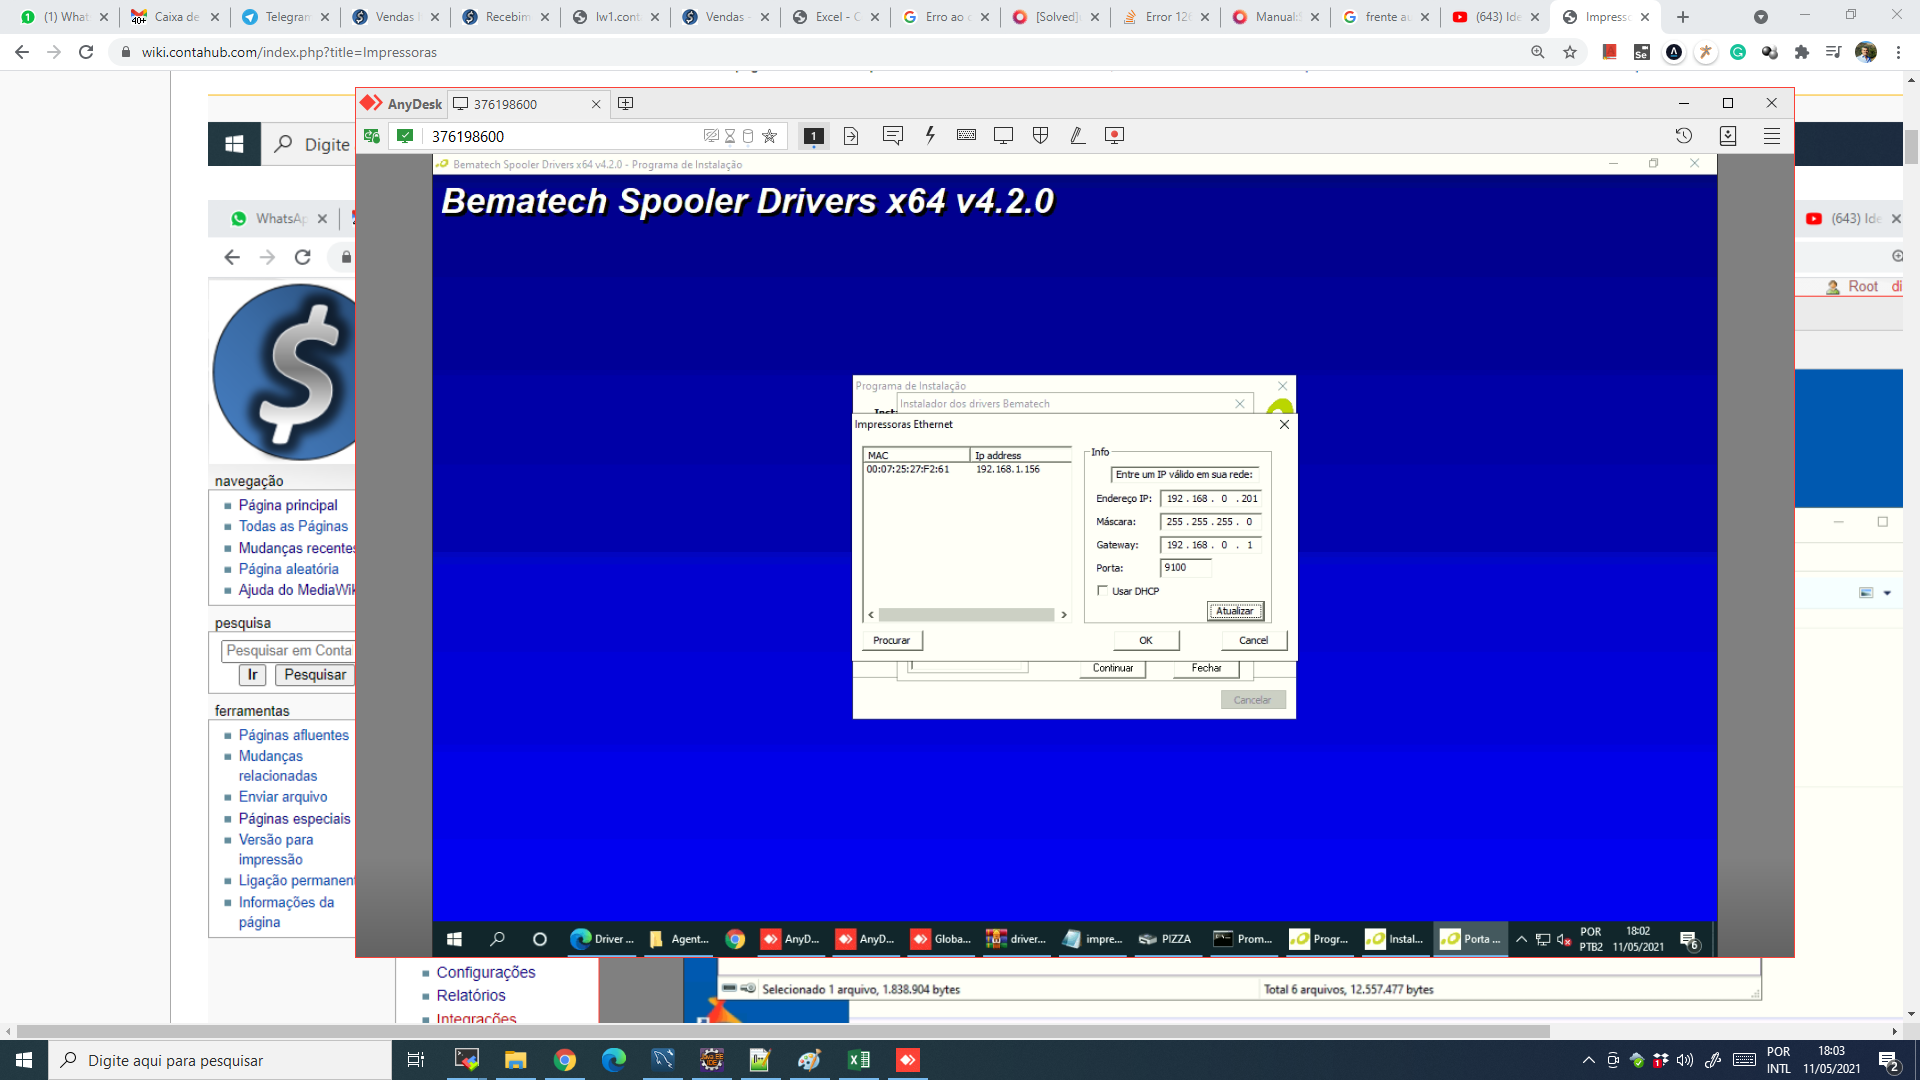
Task: Open the Página principal wiki link
Action: (x=288, y=505)
